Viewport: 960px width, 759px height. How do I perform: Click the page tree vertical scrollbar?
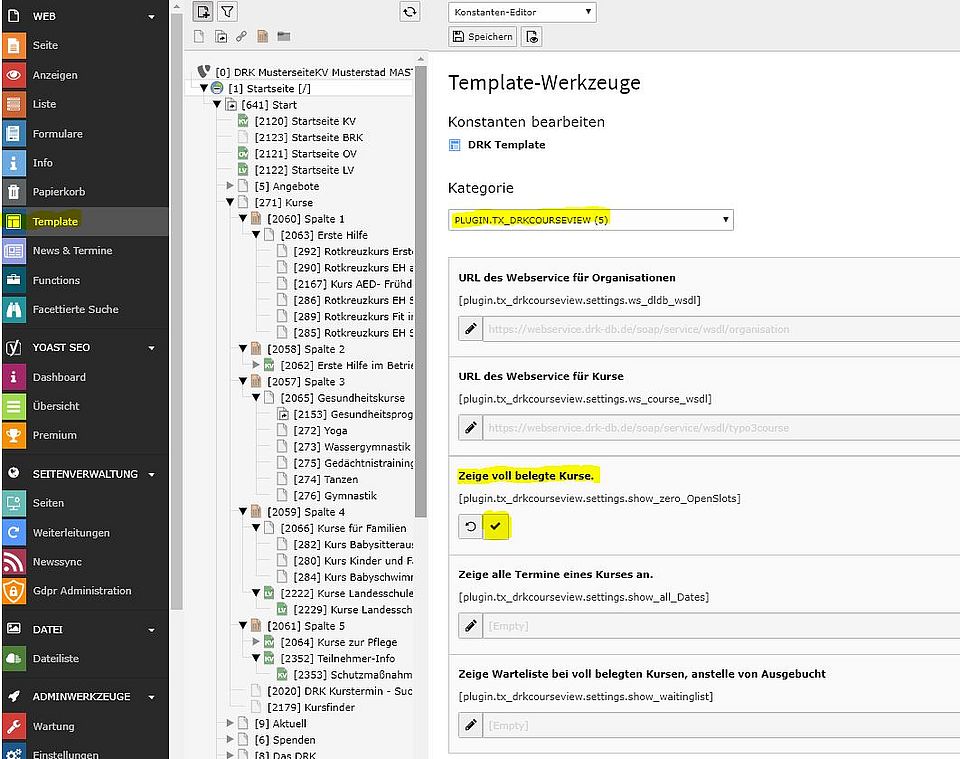pos(421,300)
